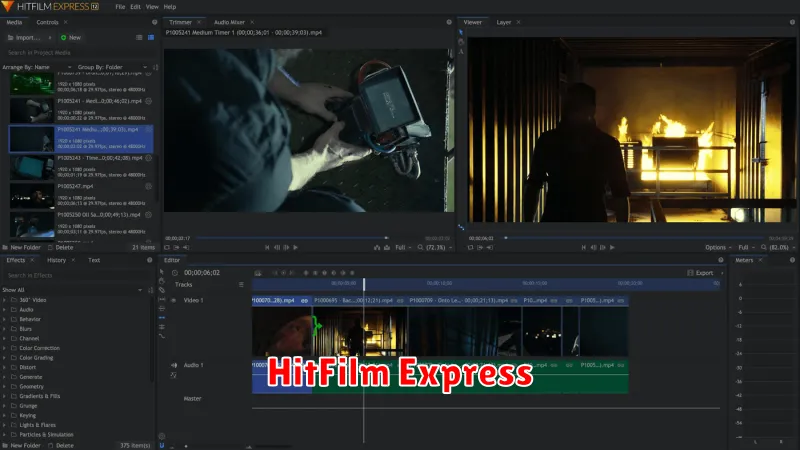Toggle link icon on P1000070 clip
The height and width of the screenshot is (450, 800).
pyautogui.click(x=305, y=301)
